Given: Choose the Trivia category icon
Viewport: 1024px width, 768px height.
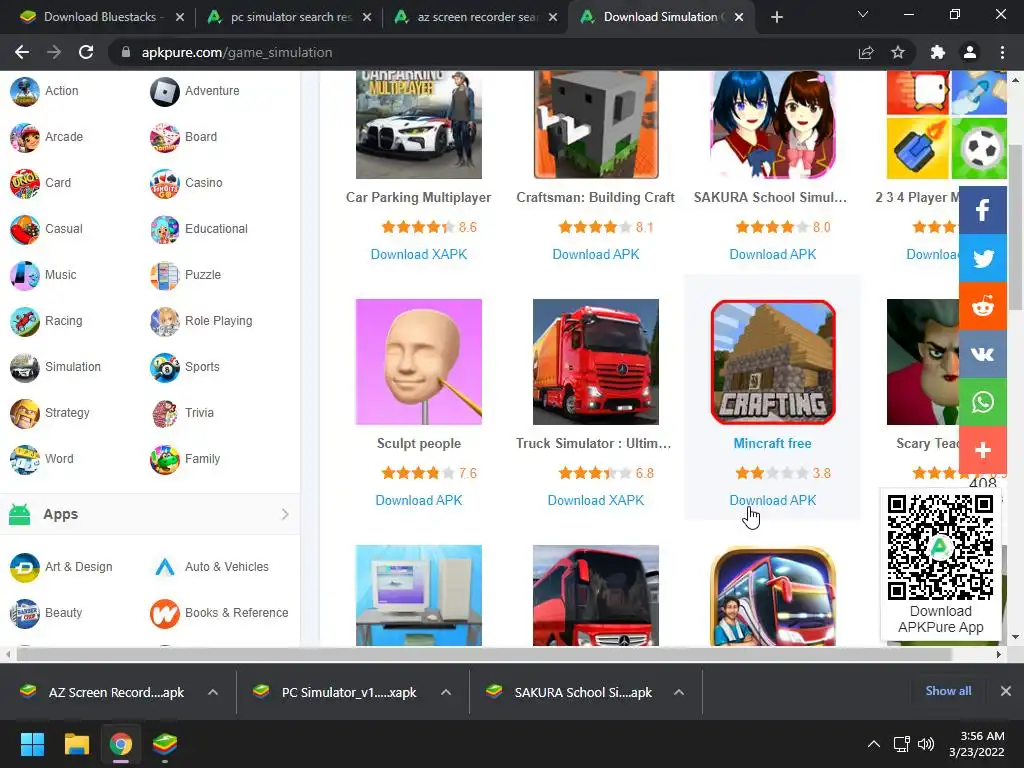Looking at the screenshot, I should click(165, 413).
